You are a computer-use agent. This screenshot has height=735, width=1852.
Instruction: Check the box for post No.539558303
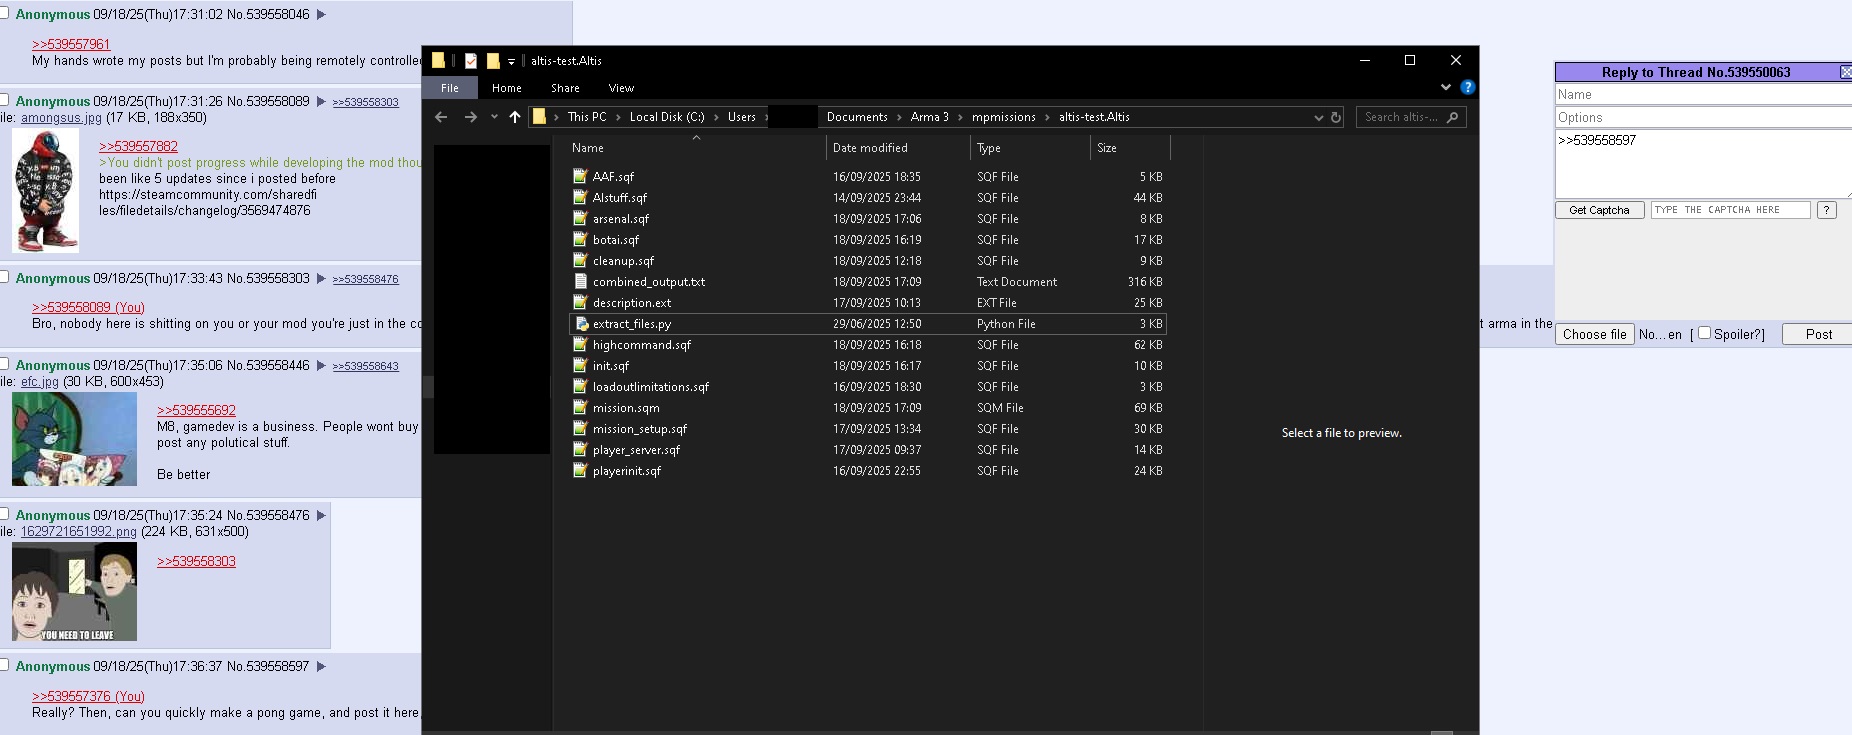[x=4, y=277]
